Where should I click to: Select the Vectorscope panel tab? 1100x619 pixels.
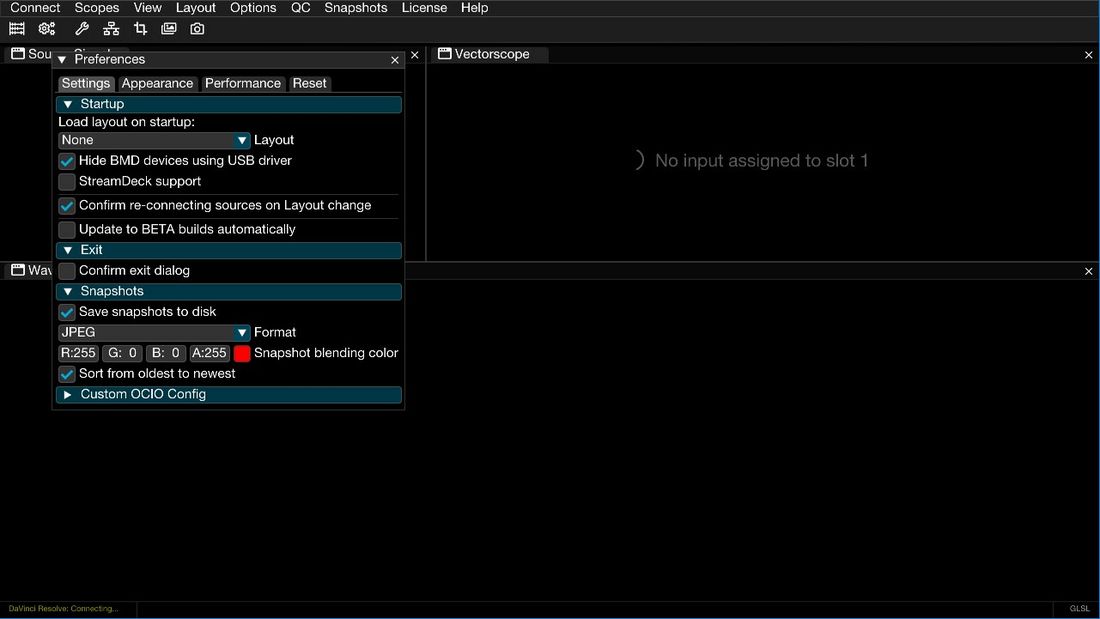[492, 54]
